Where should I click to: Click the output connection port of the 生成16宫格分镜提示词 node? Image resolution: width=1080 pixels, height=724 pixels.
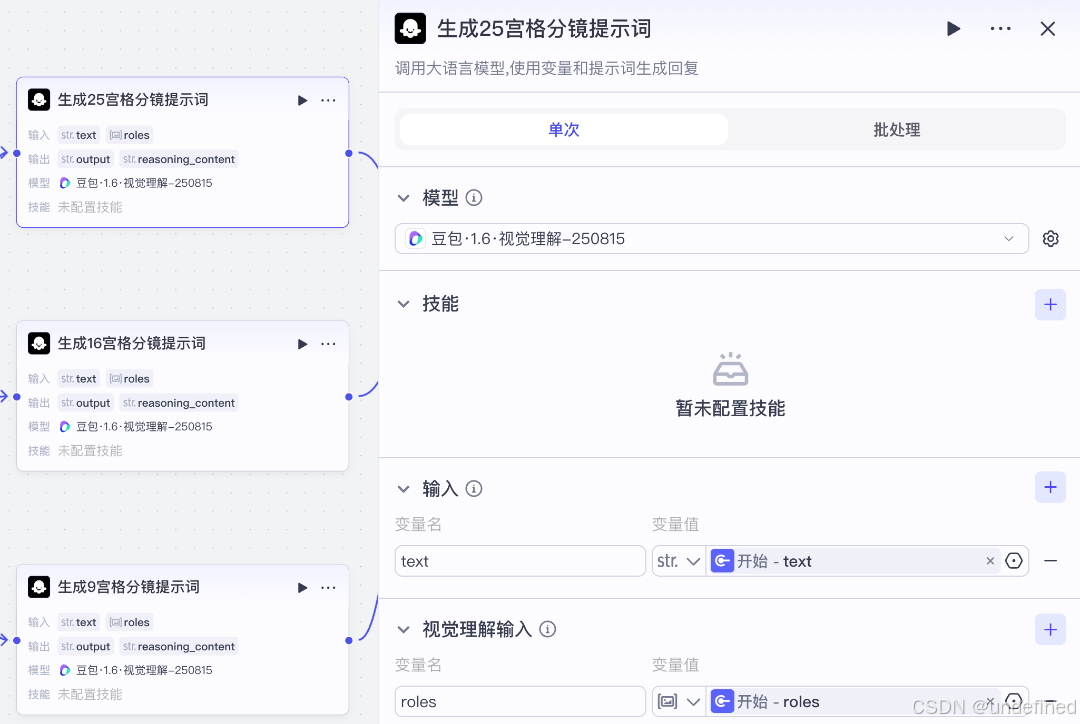coord(349,397)
